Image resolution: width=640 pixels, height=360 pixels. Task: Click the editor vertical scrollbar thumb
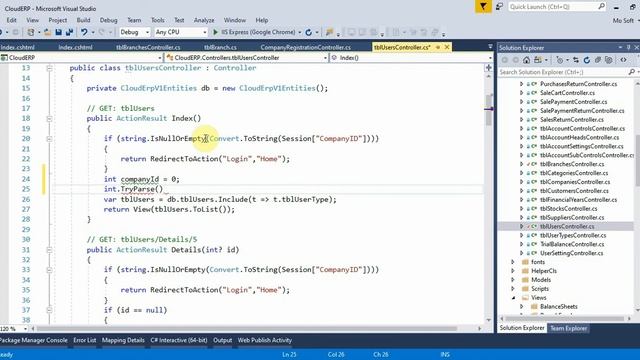pos(489,109)
